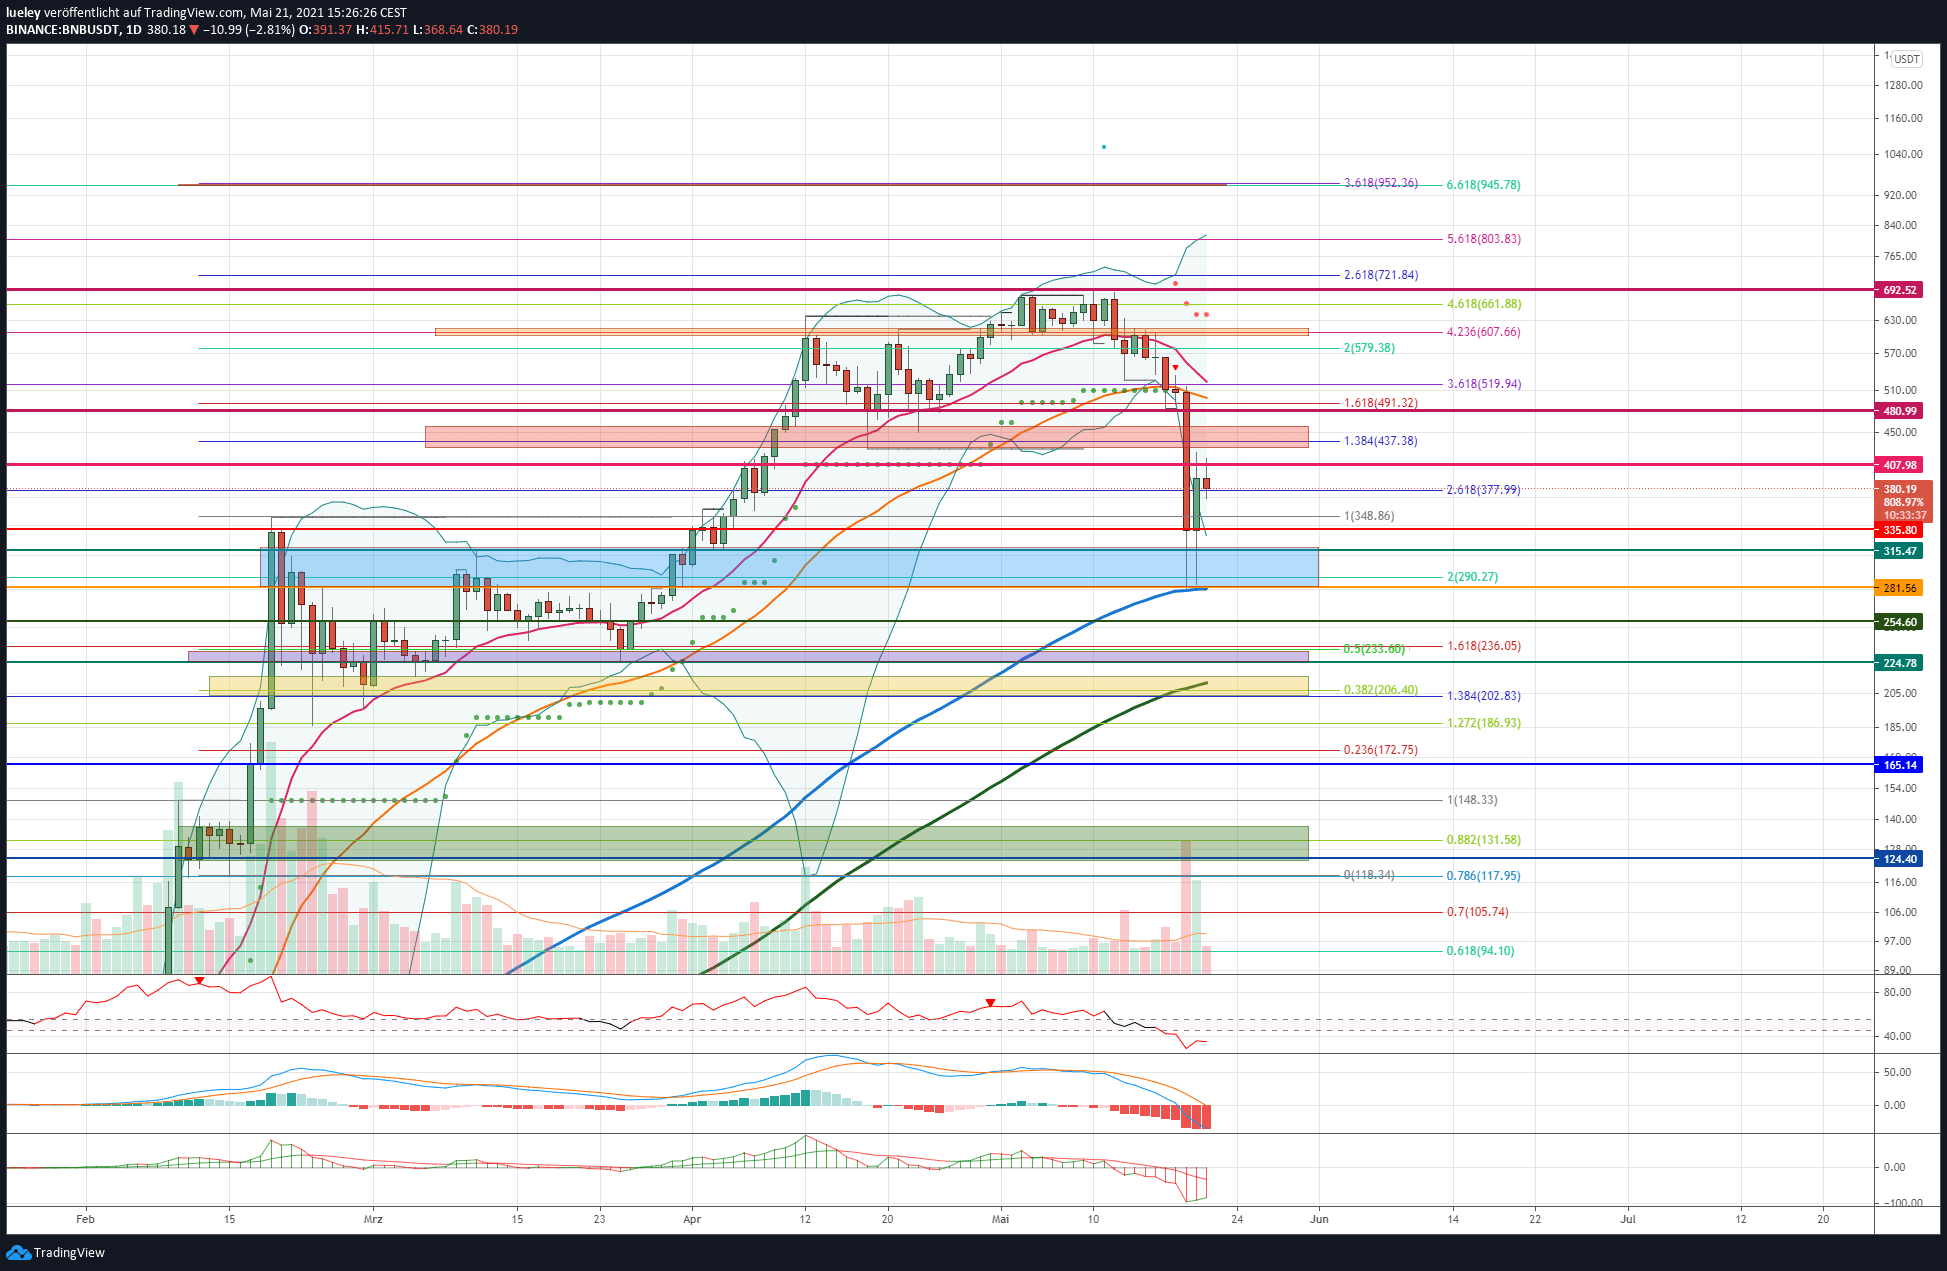The width and height of the screenshot is (1947, 1271).
Task: Click the teal dot marker above the chart
Action: pos(1103,147)
